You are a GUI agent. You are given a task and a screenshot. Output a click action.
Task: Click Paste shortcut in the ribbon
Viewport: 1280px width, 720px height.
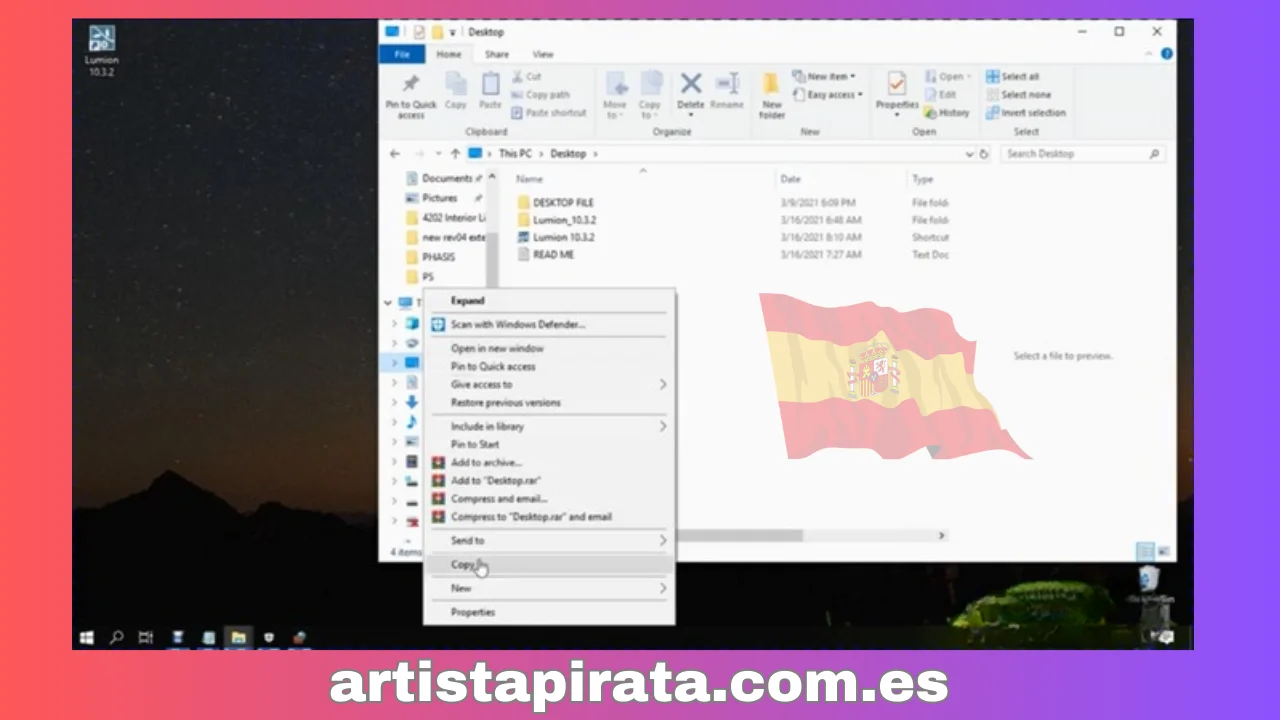click(548, 113)
